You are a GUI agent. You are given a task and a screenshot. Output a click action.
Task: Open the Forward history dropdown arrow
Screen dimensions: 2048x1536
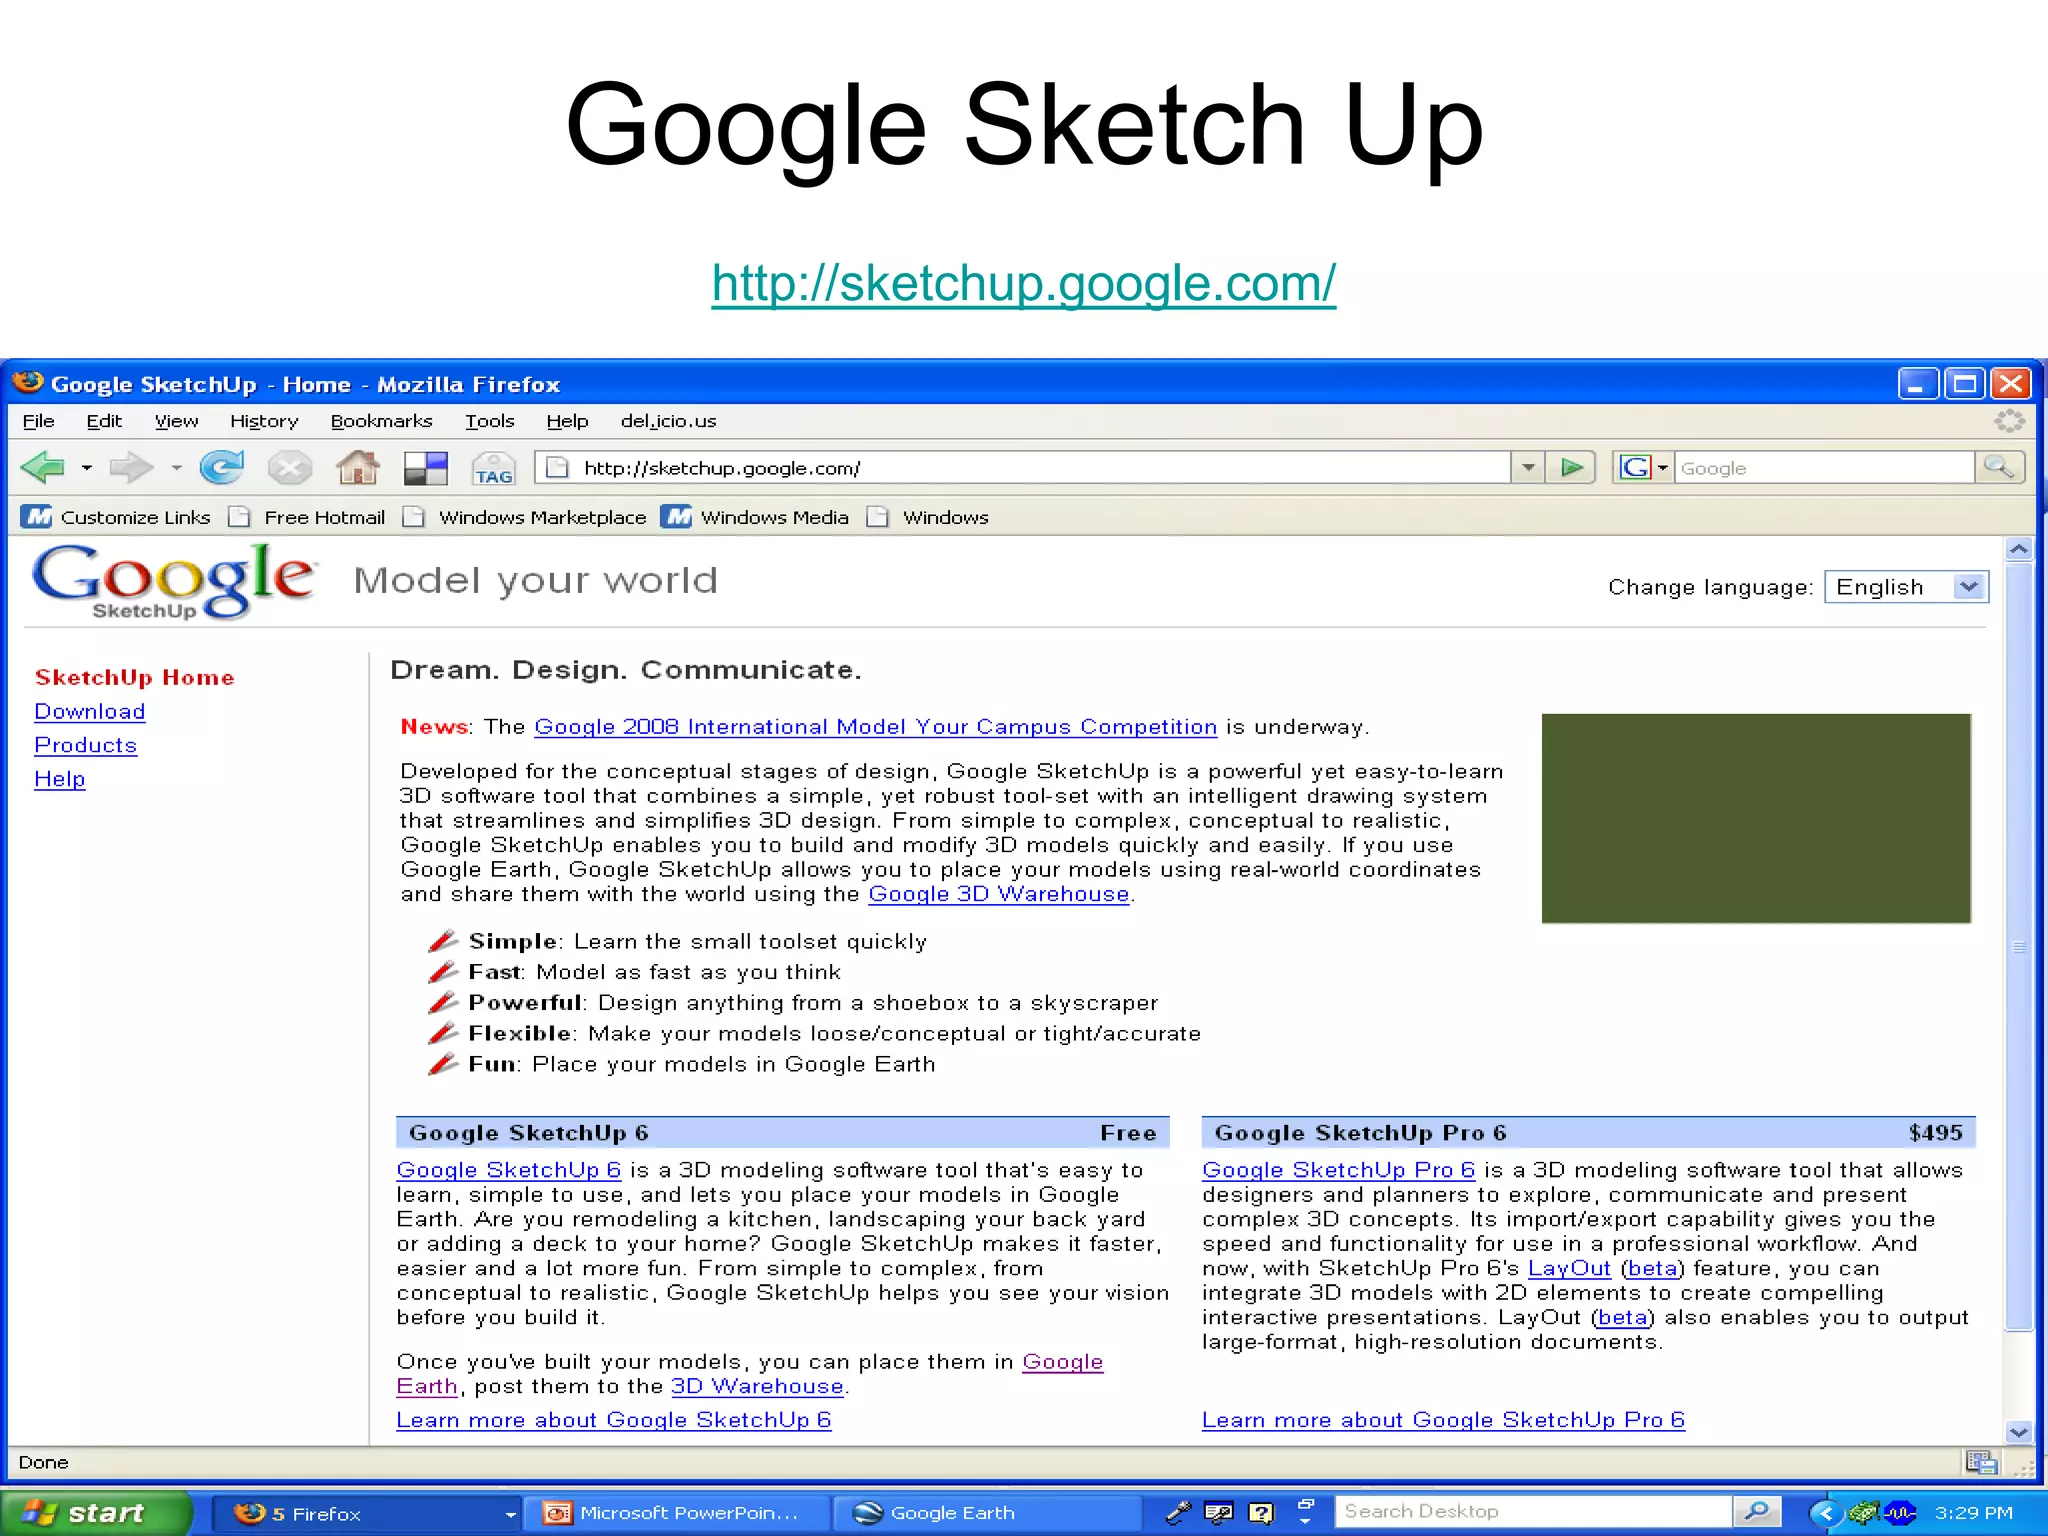point(176,467)
